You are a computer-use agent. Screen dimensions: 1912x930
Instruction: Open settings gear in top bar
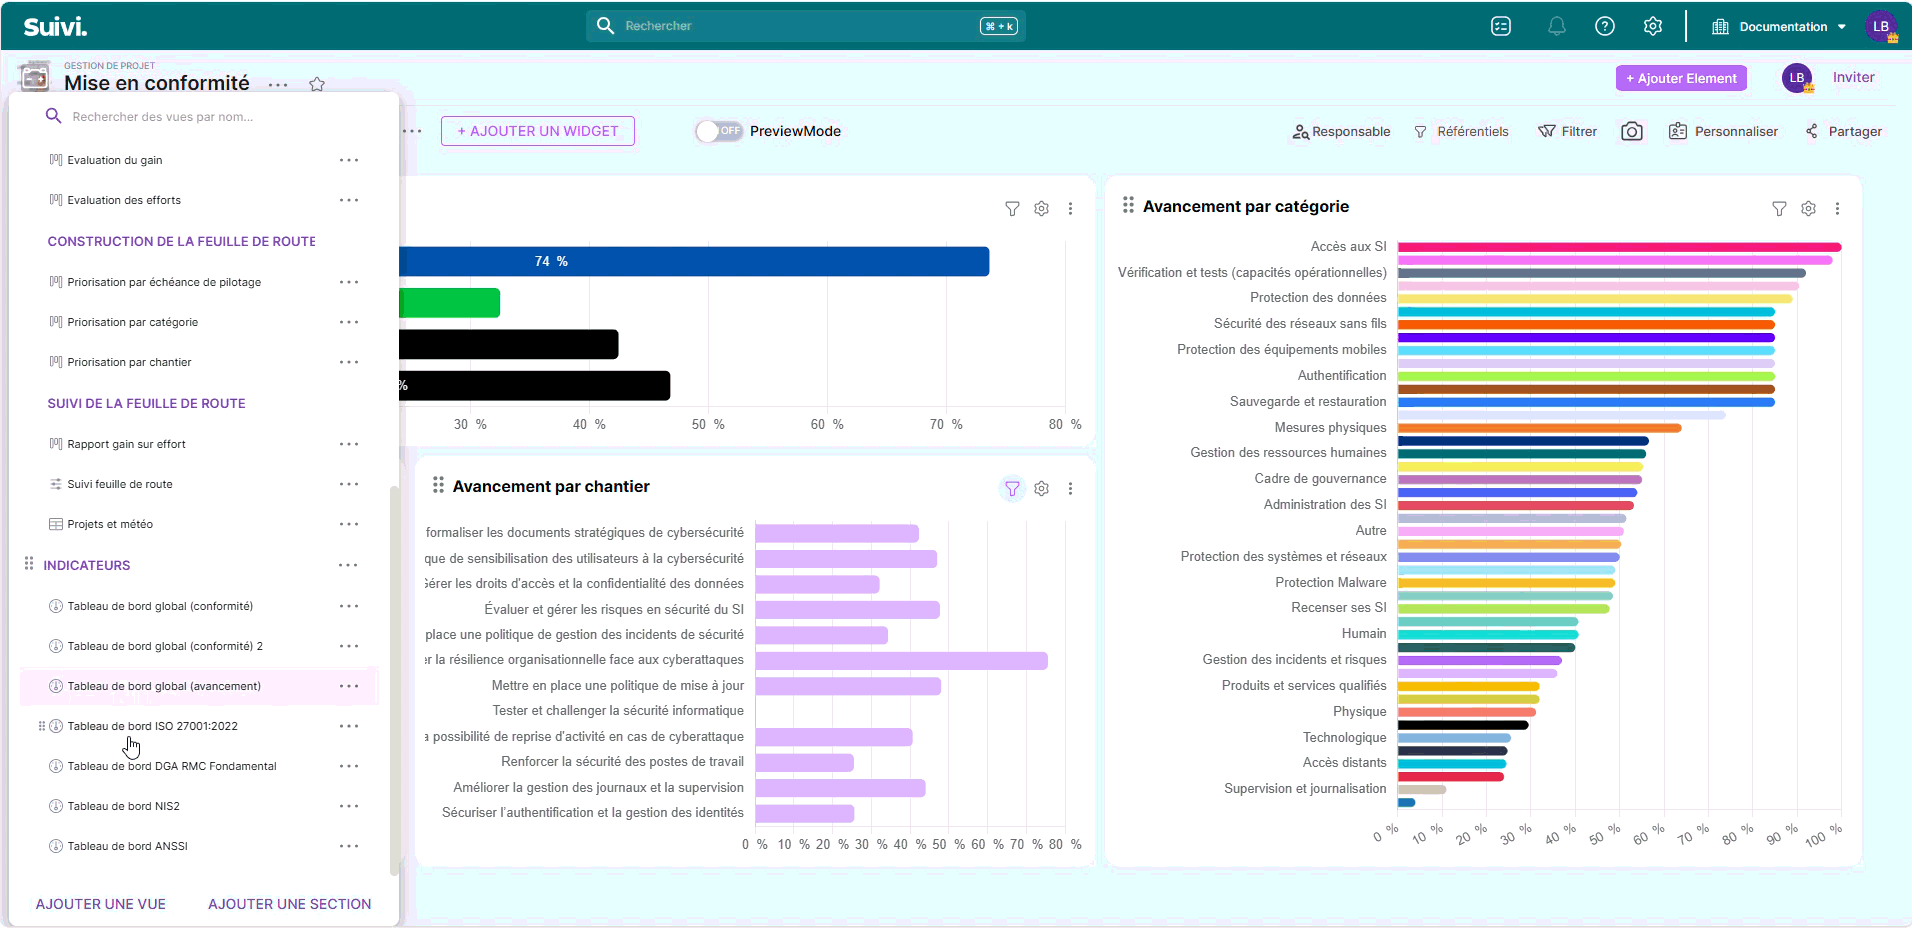(x=1652, y=27)
